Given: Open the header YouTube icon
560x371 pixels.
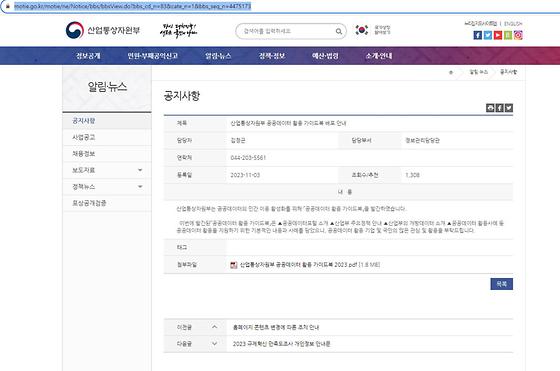Looking at the screenshot, I should click(498, 35).
